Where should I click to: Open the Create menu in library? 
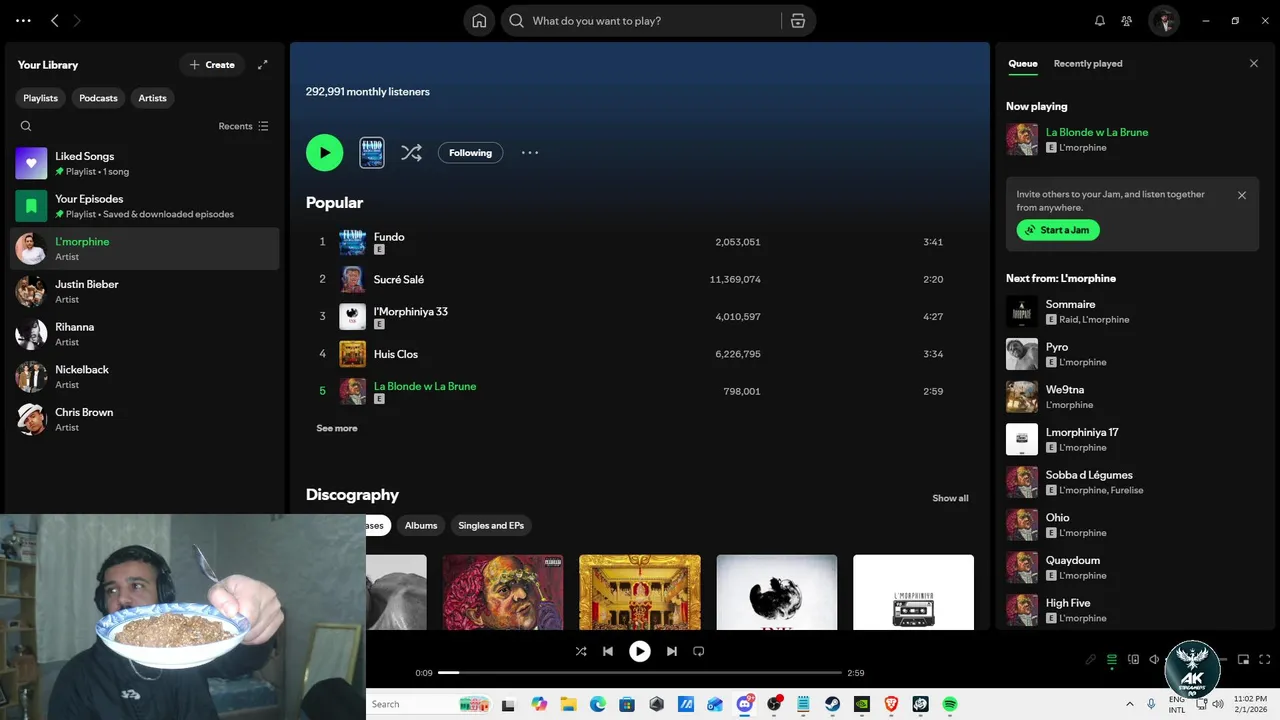tap(212, 65)
